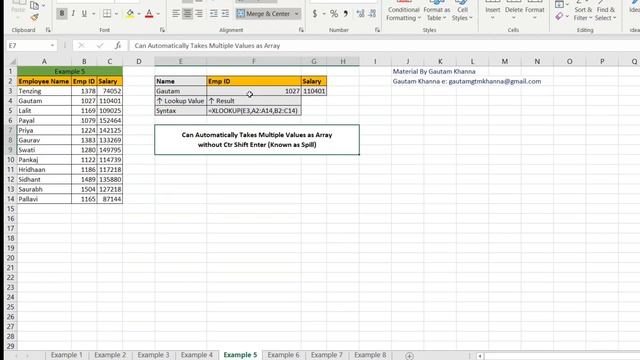Image resolution: width=640 pixels, height=360 pixels.
Task: Click the Fill down icon
Action: coord(559,4)
